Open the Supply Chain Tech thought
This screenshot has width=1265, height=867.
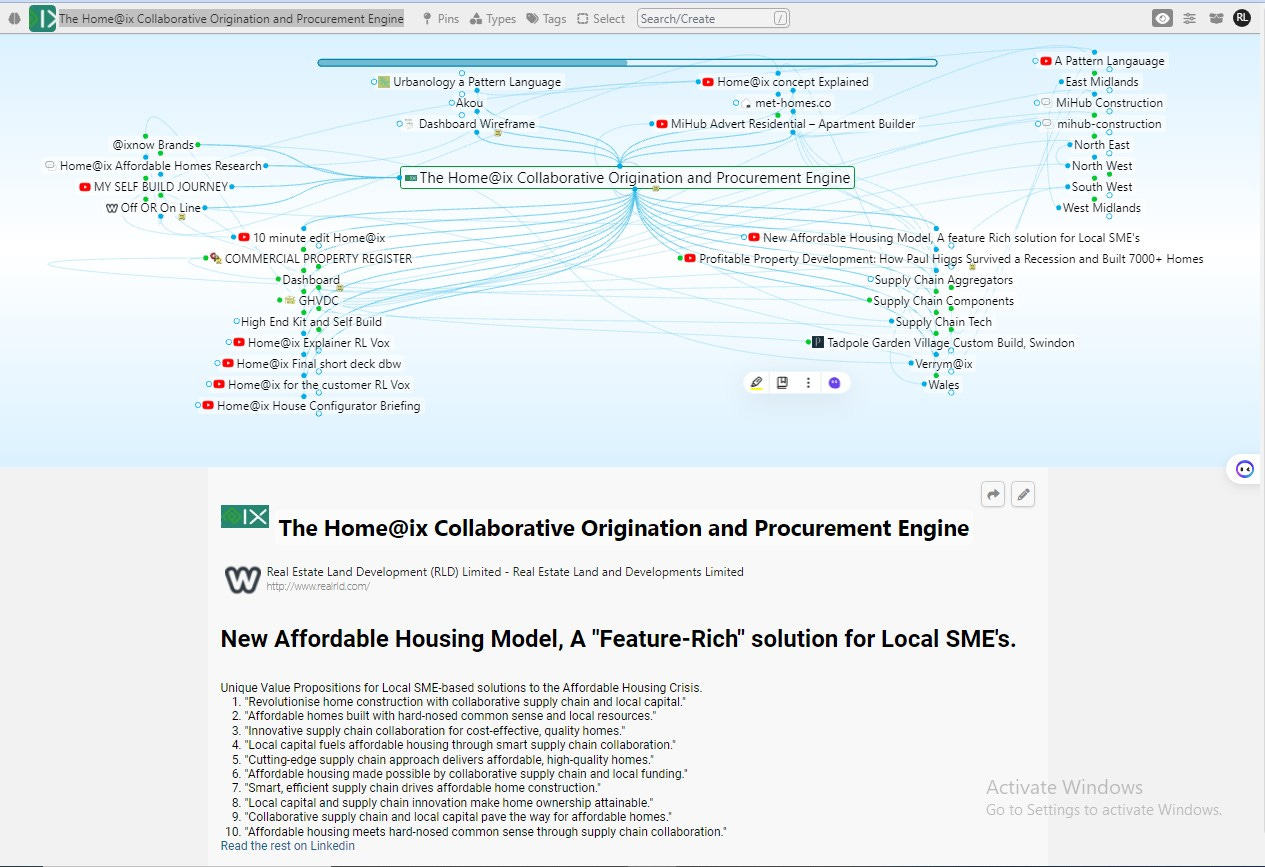pos(943,322)
